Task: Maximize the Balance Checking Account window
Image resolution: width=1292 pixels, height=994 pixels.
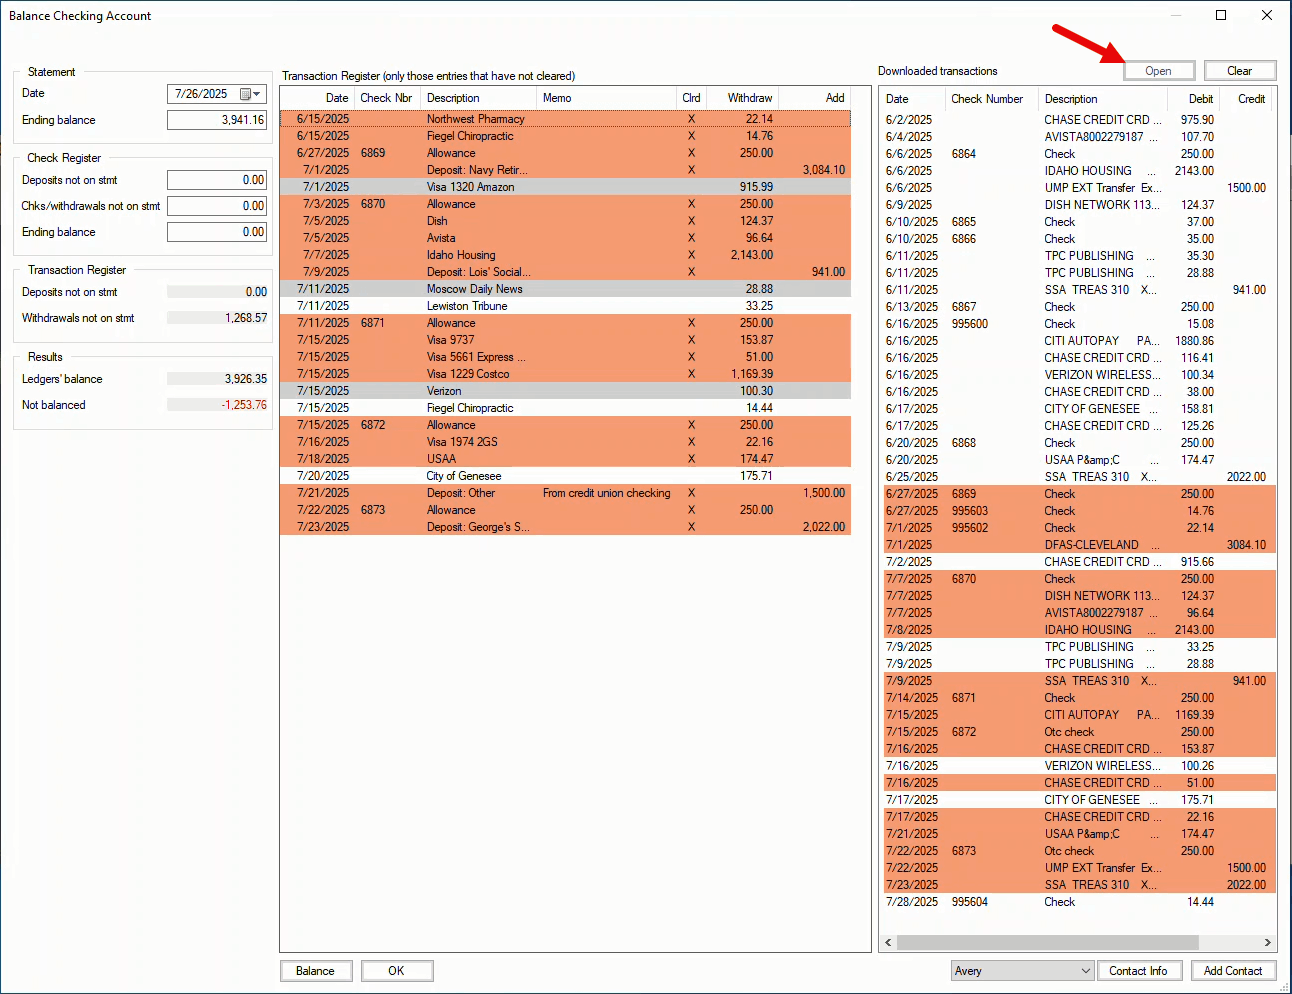Action: coord(1221,15)
